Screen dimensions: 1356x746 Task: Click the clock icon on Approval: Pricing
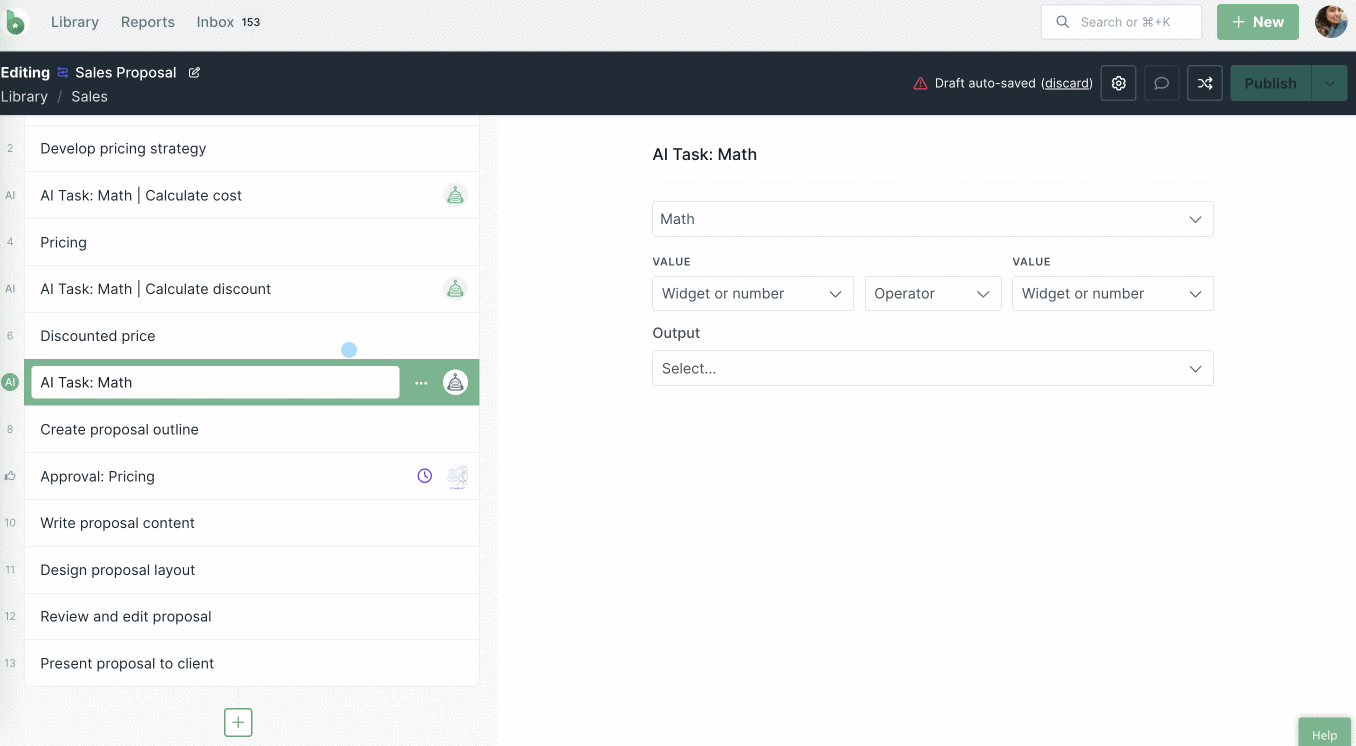click(x=425, y=476)
